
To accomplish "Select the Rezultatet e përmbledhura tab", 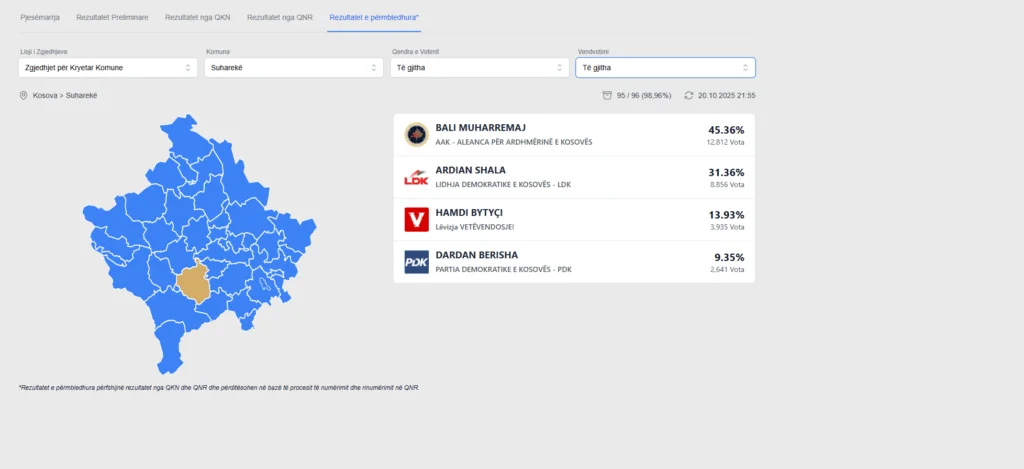I will click(374, 18).
